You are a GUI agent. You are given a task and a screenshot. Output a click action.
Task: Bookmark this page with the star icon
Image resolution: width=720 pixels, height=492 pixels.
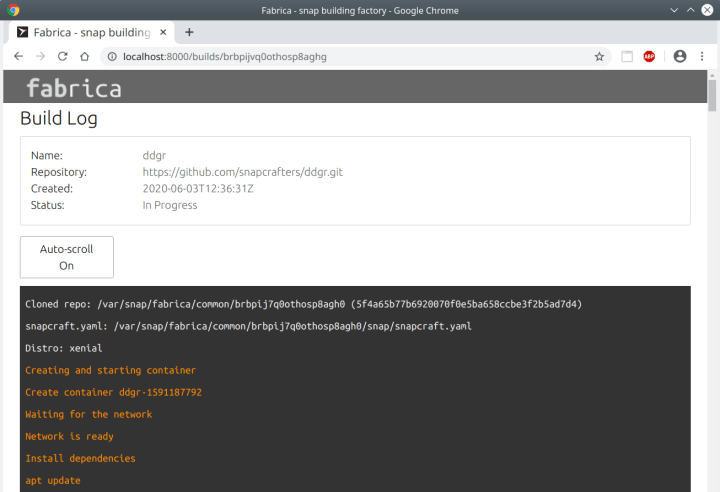599,57
